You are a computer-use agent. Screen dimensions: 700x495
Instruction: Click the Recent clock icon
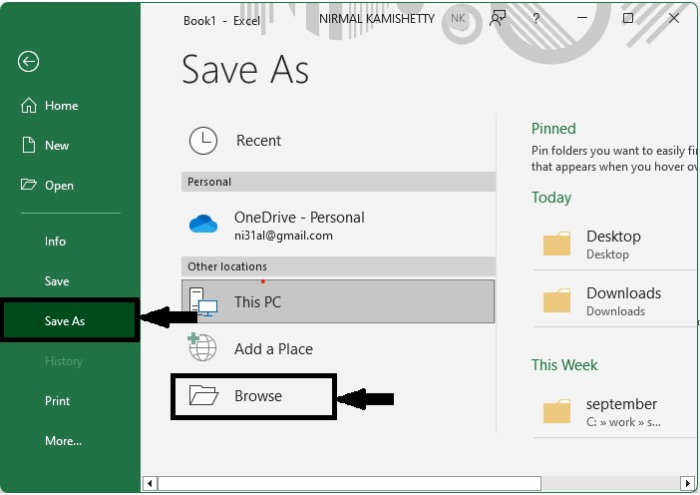pyautogui.click(x=203, y=141)
